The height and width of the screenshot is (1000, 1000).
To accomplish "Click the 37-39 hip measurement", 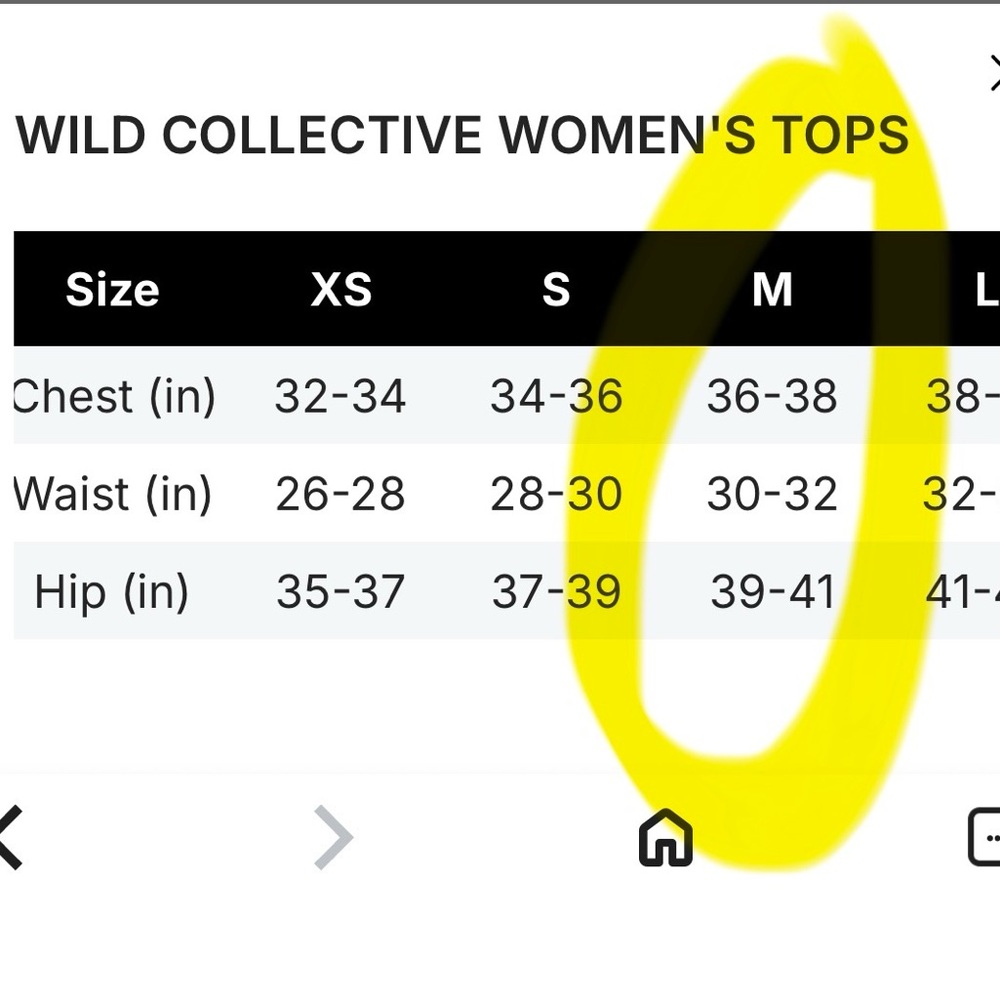I will (x=556, y=592).
